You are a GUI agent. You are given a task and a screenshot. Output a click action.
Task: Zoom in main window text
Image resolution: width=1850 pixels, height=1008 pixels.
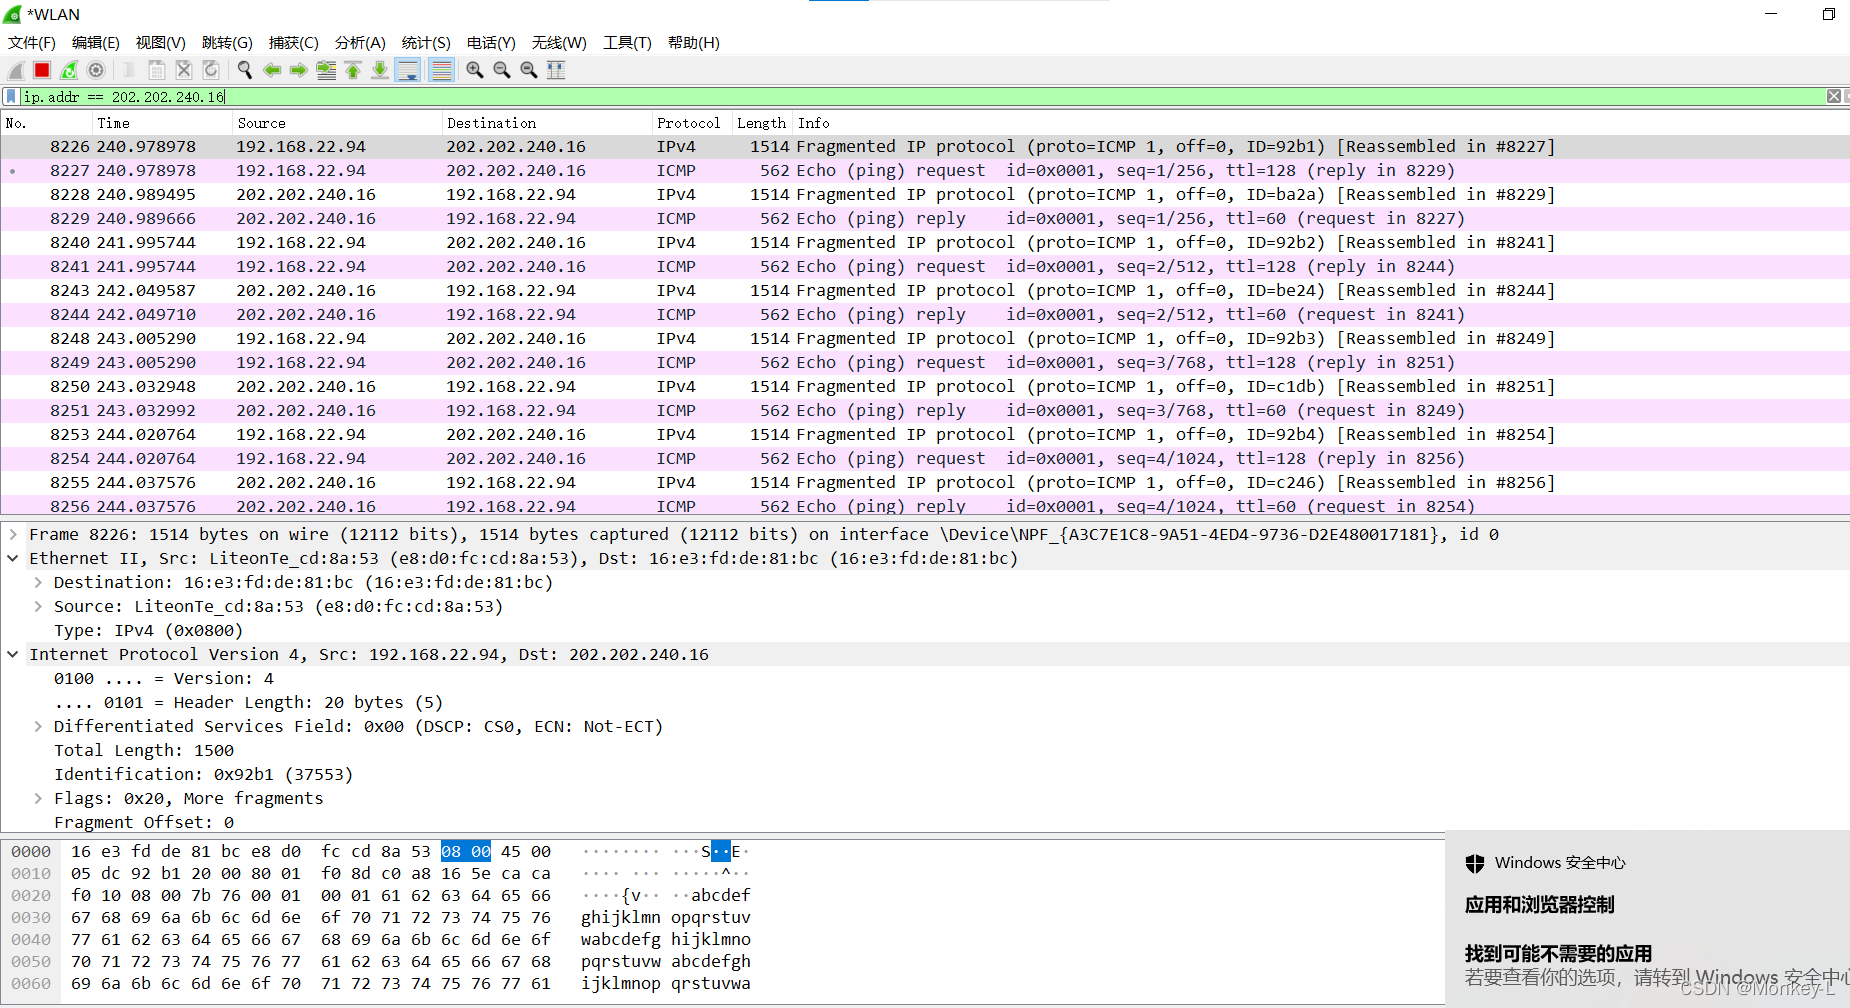pyautogui.click(x=475, y=70)
